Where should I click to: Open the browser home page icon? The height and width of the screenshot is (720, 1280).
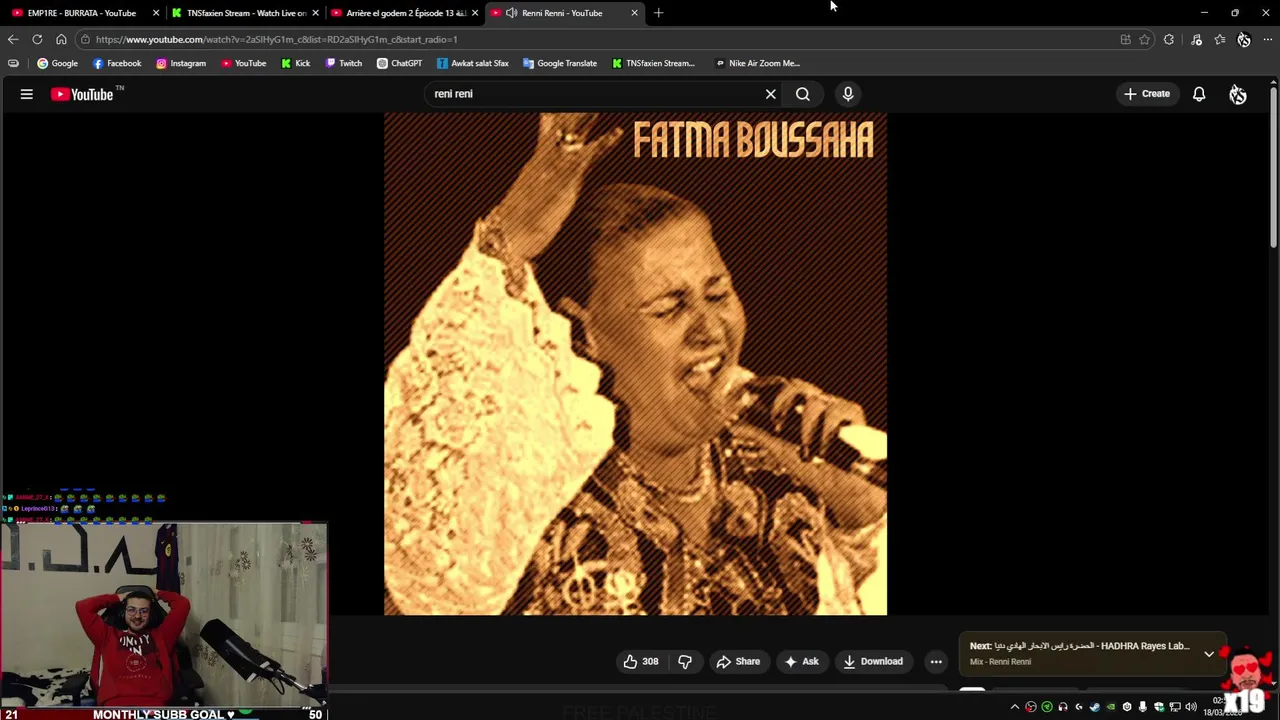61,39
